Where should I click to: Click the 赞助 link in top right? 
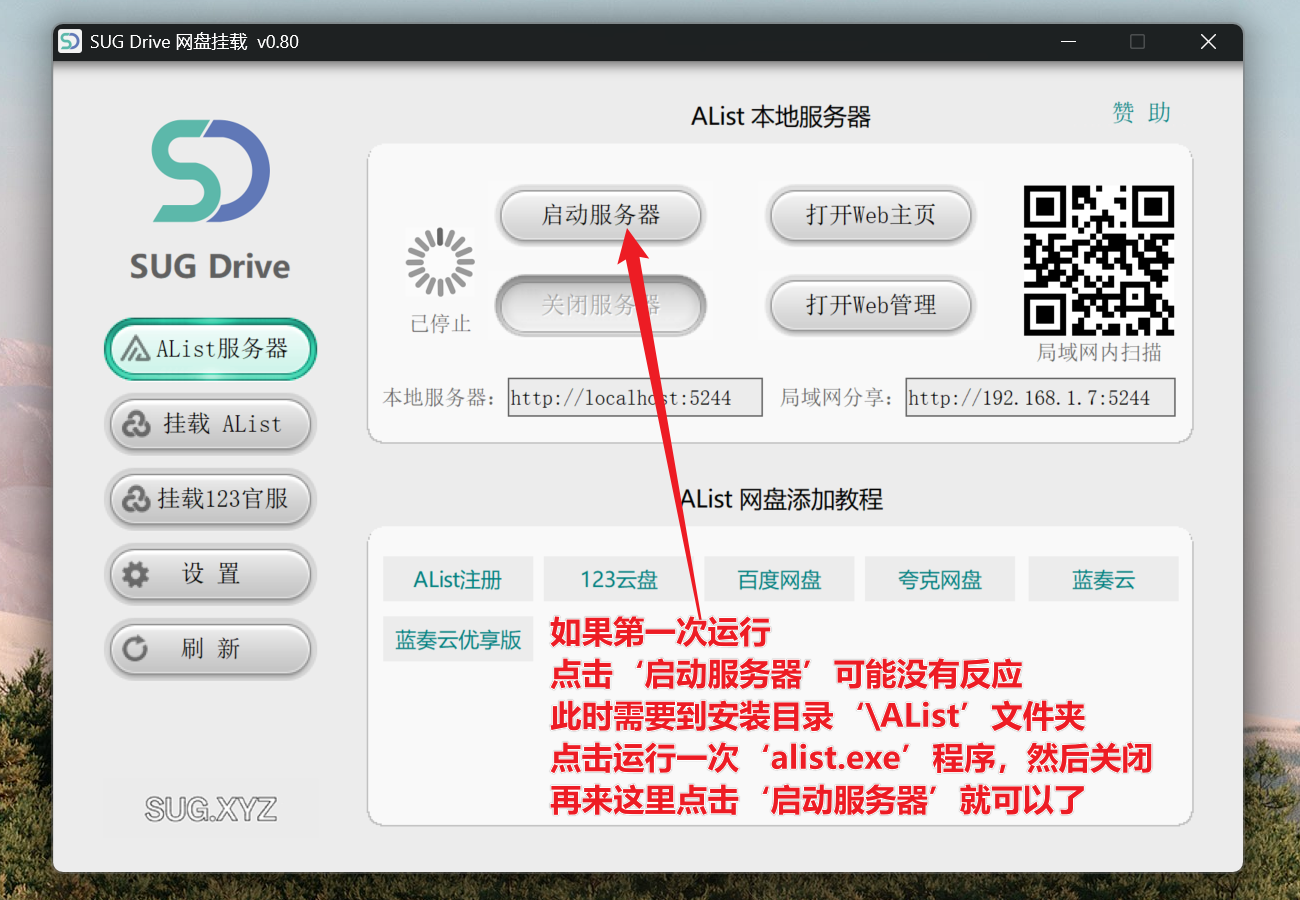[x=1140, y=113]
